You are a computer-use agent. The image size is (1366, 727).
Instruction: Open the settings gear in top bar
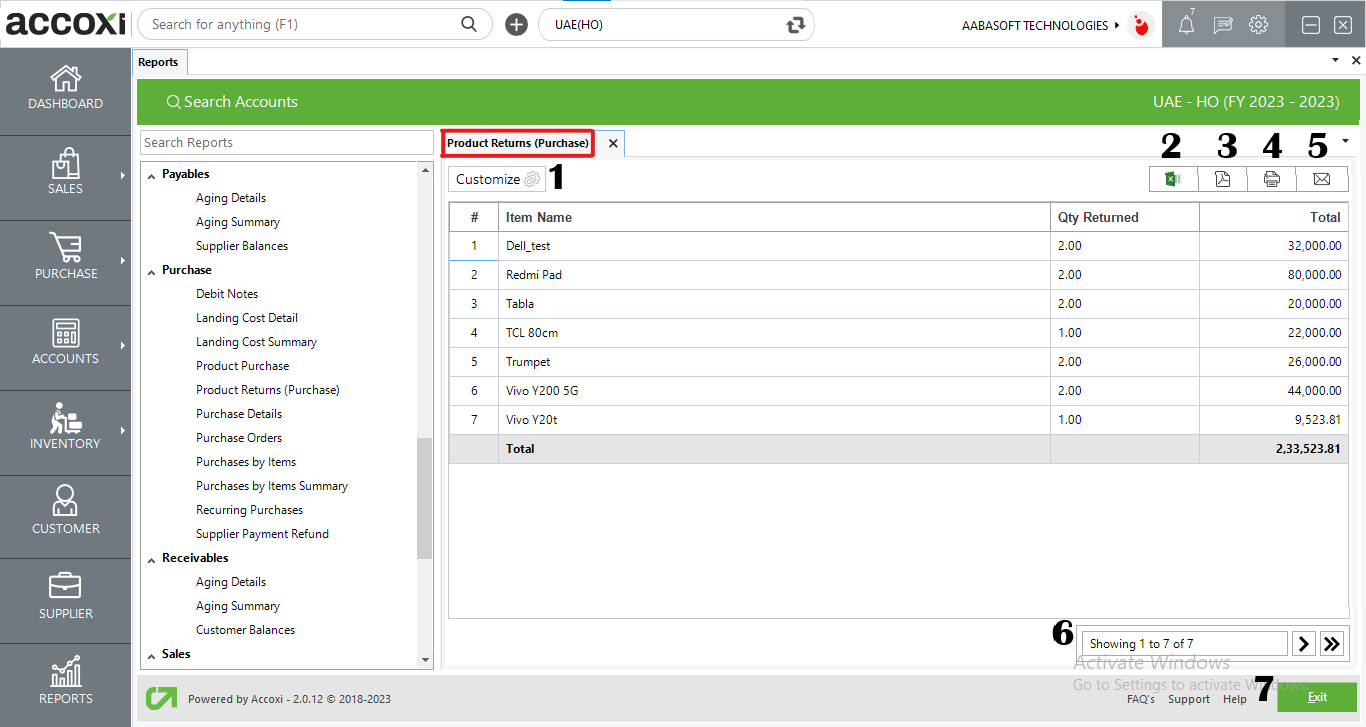pyautogui.click(x=1258, y=24)
